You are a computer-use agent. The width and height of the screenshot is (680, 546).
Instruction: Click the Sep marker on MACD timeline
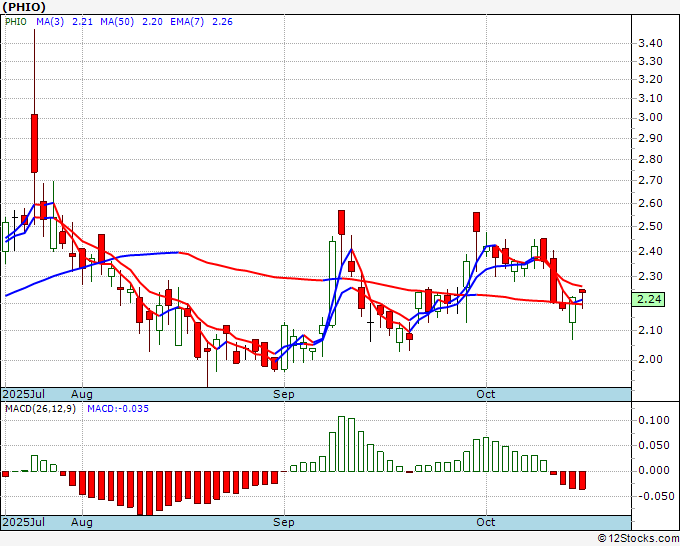tap(284, 523)
